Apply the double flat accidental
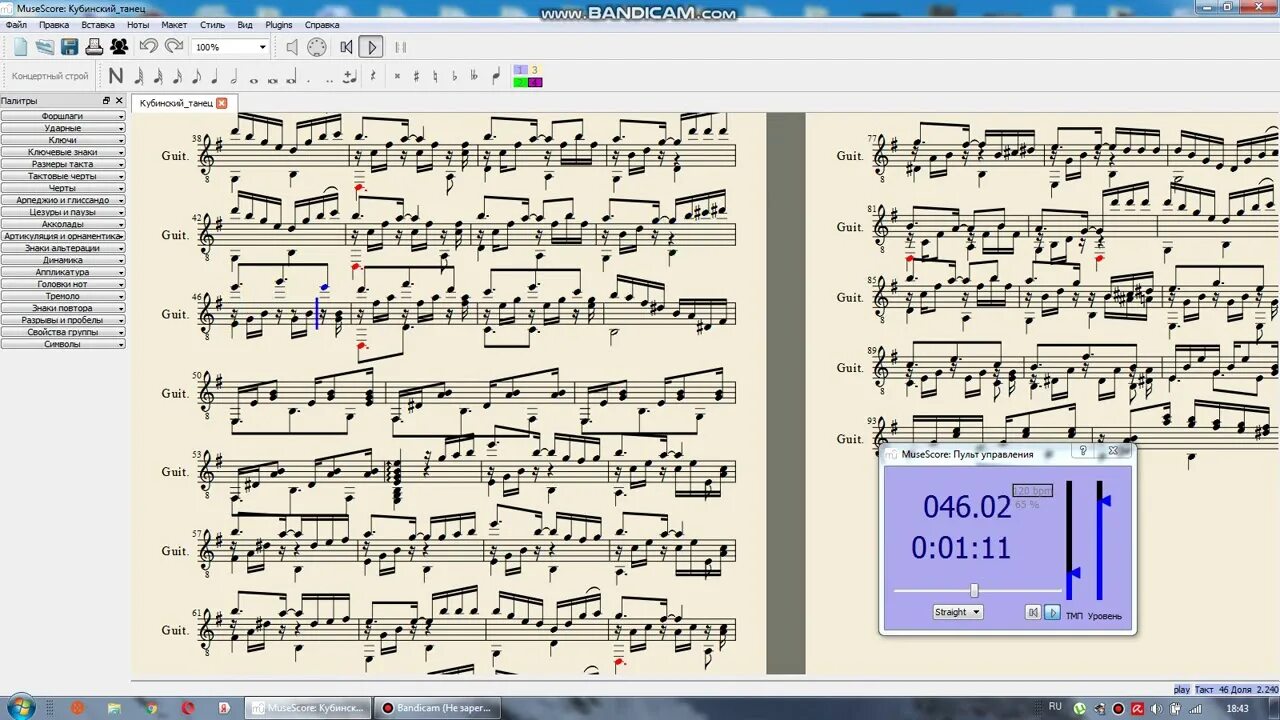Screen dimensions: 1280x720 [x=474, y=76]
